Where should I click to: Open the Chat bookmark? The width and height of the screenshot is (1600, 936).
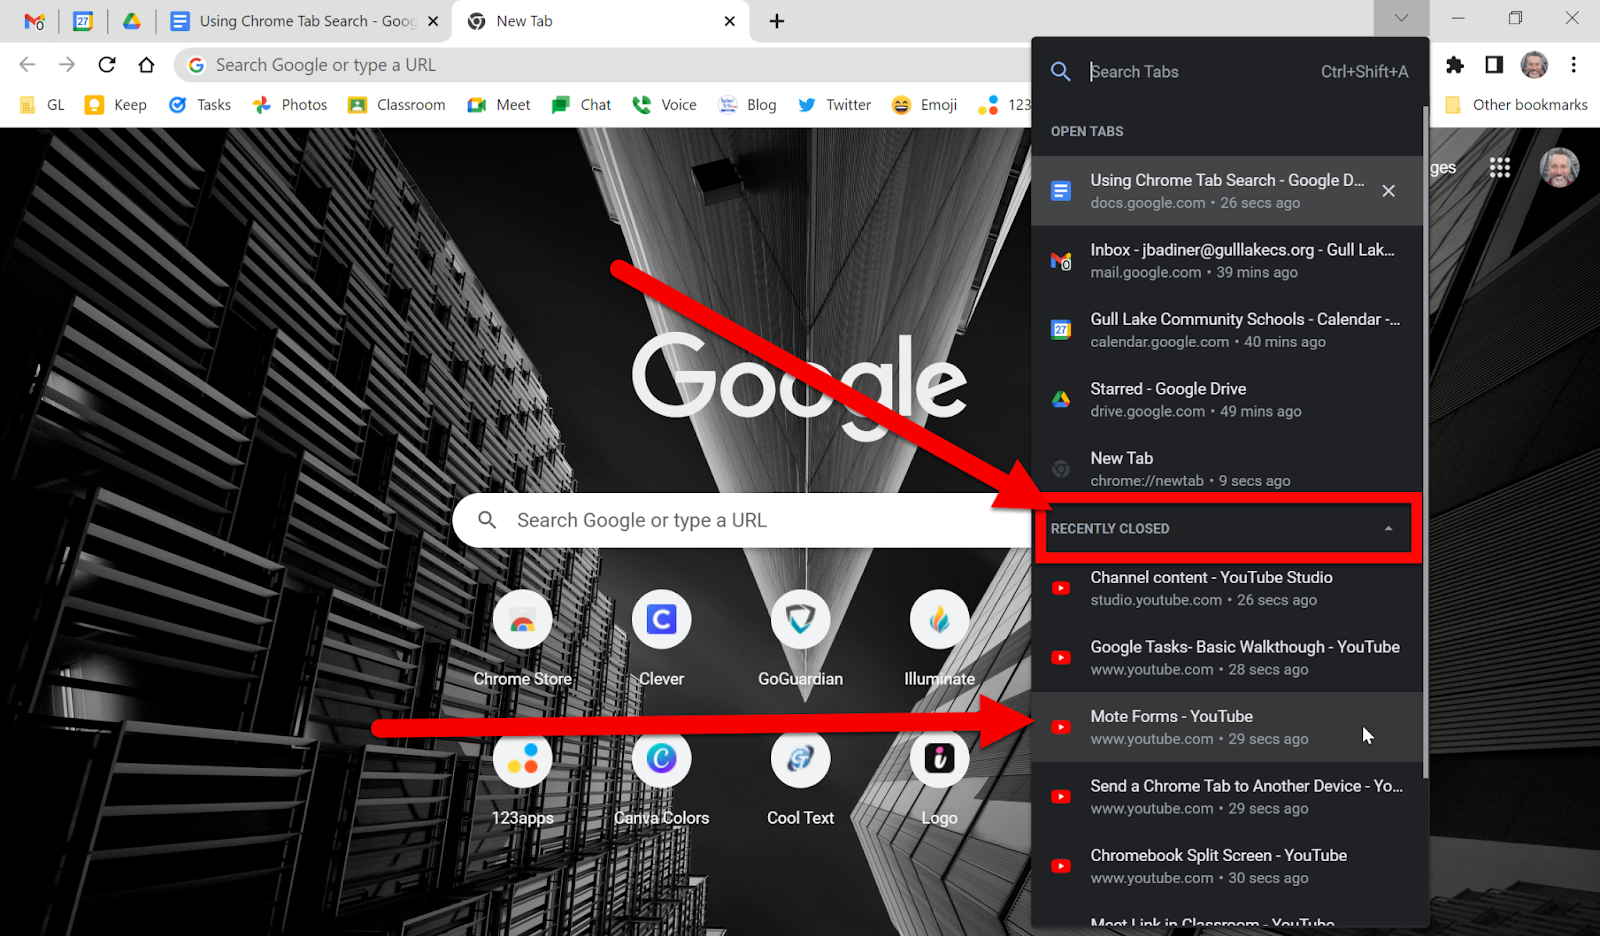point(581,105)
